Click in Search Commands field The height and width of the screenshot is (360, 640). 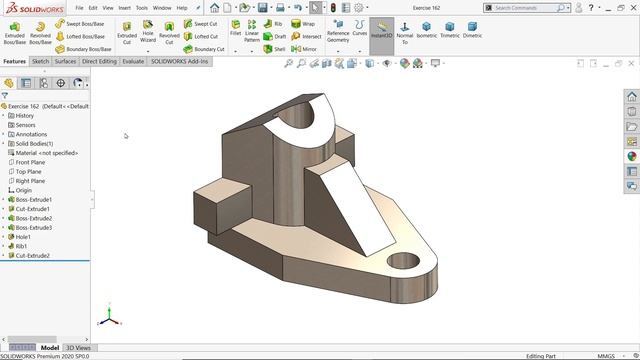pos(524,8)
